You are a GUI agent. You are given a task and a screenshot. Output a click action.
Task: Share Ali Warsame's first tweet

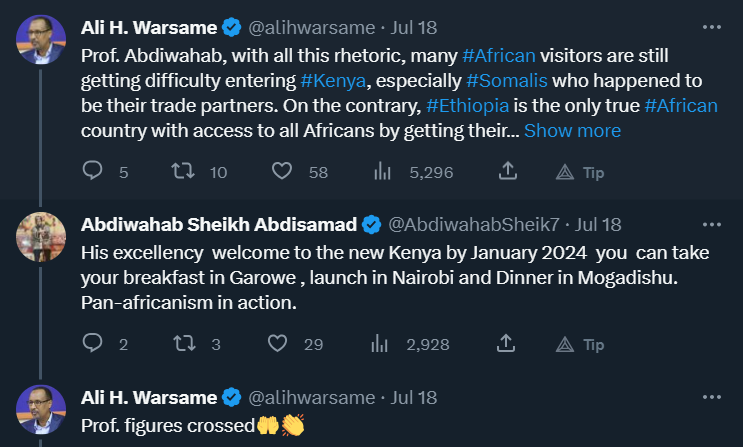[508, 172]
